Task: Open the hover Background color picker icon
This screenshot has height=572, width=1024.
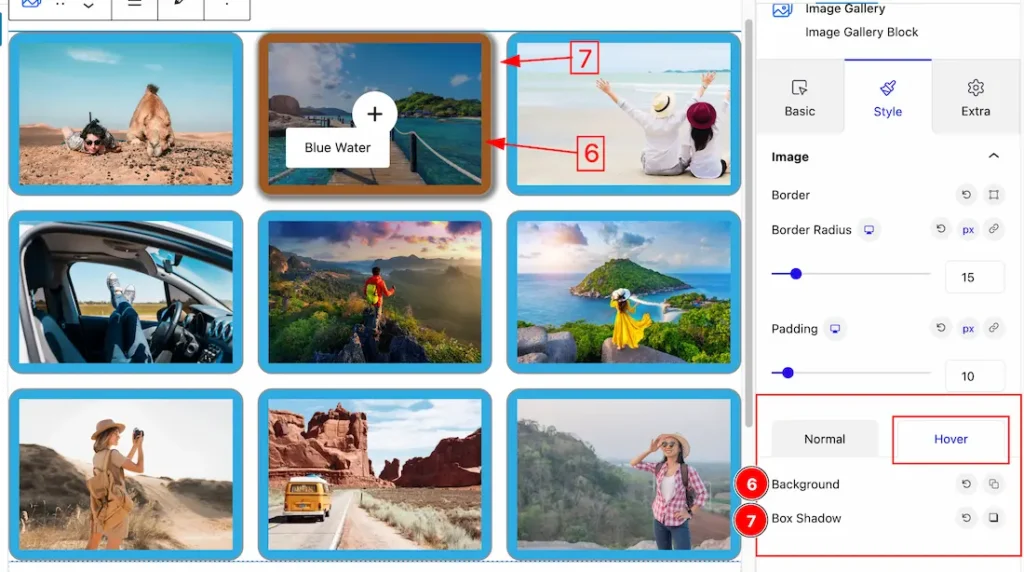Action: click(993, 484)
